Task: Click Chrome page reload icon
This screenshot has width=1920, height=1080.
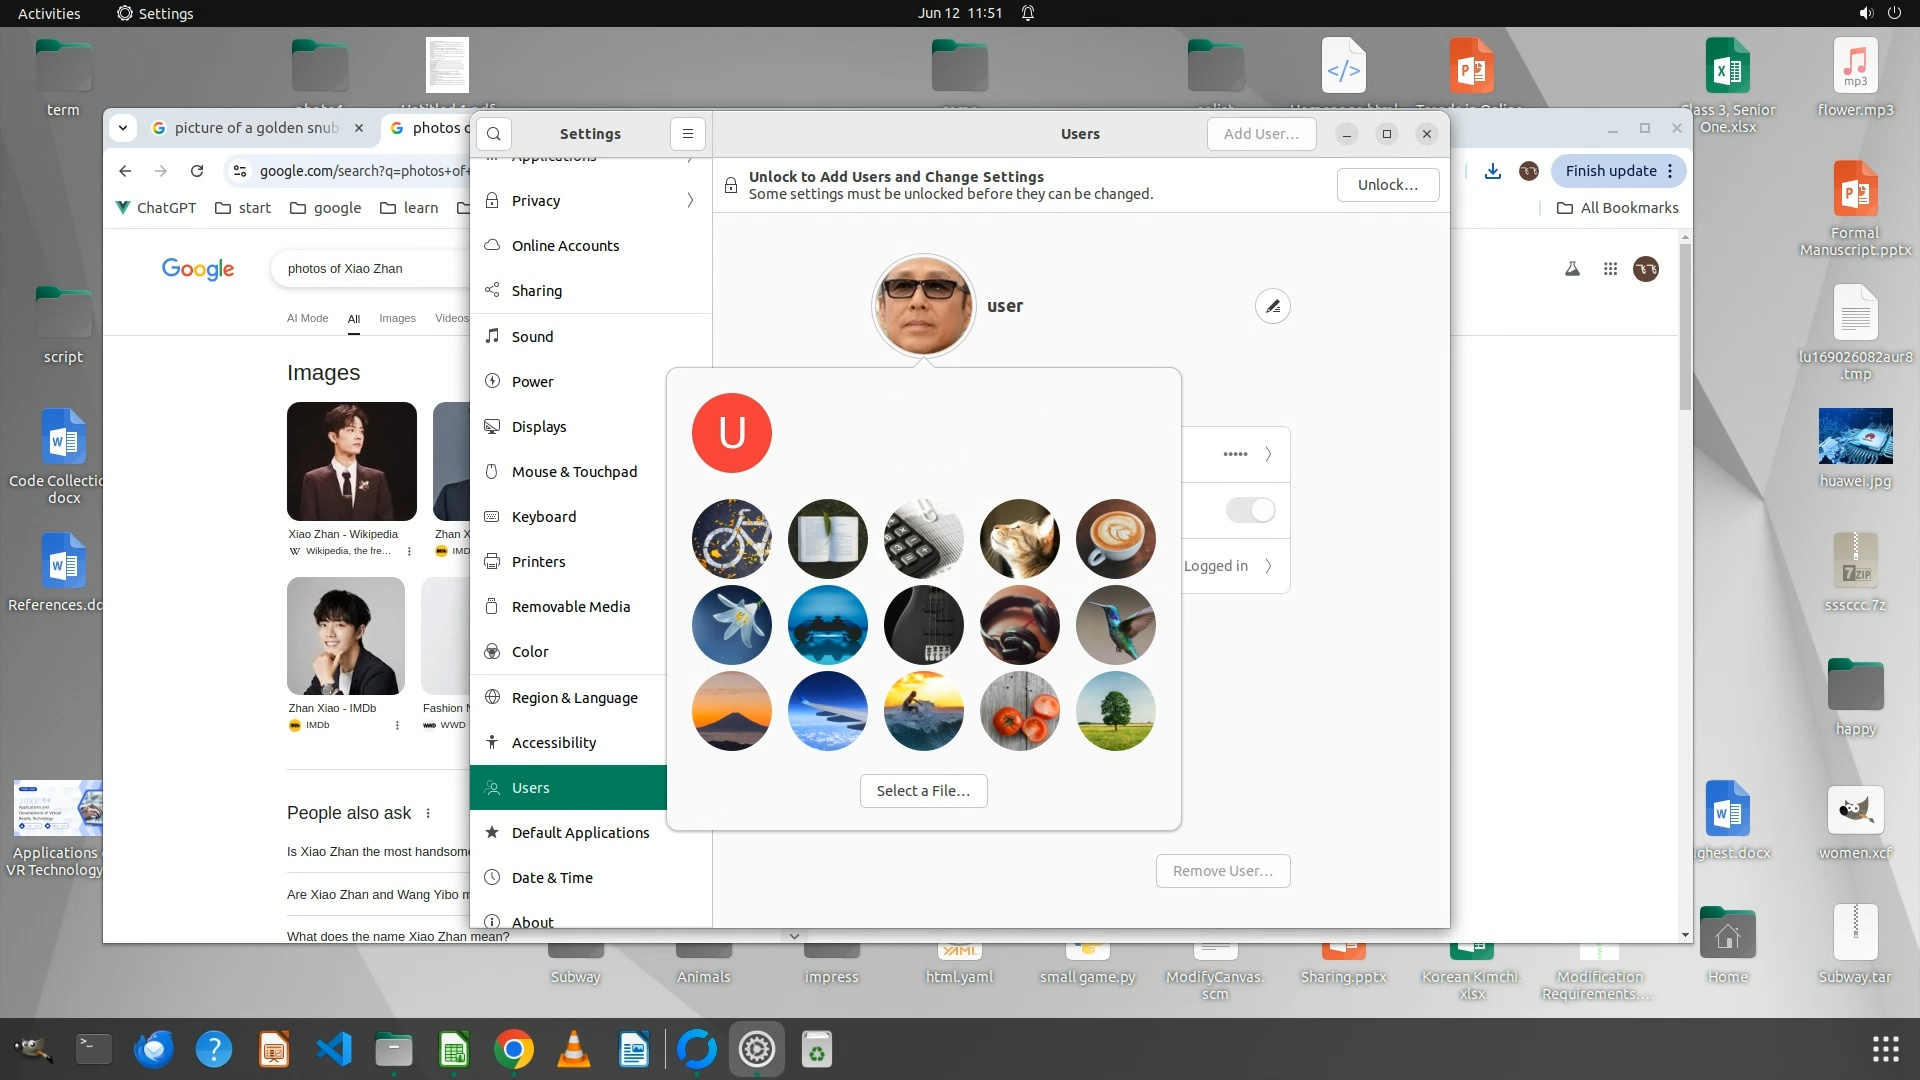Action: [197, 171]
